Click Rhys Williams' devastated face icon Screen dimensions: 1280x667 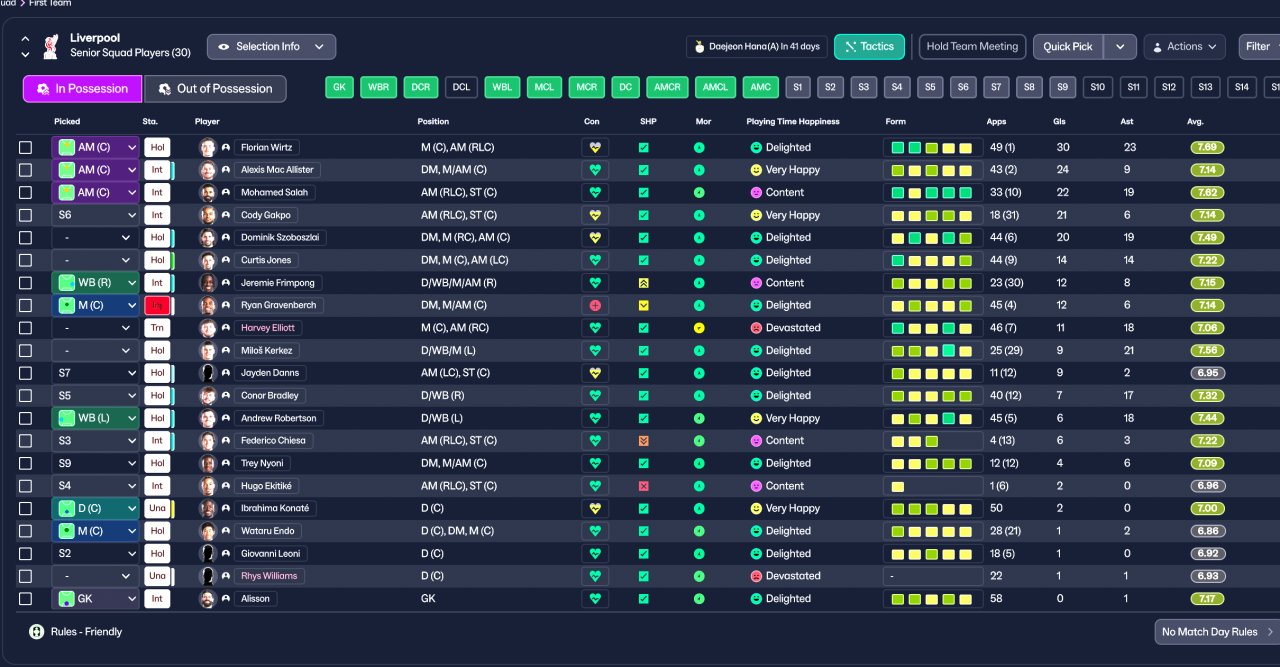click(756, 576)
